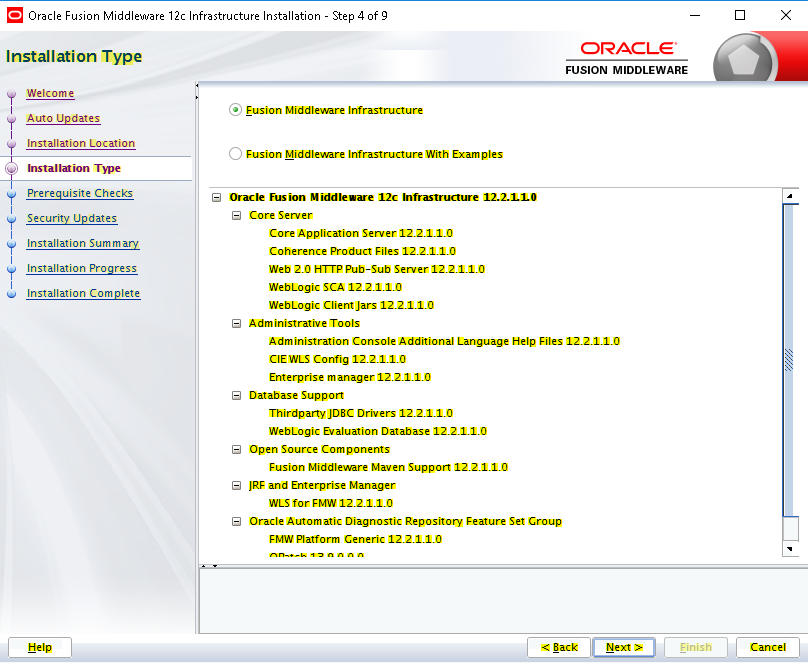Click the Installation Location step bullet icon
This screenshot has width=808, height=663.
pyautogui.click(x=11, y=144)
